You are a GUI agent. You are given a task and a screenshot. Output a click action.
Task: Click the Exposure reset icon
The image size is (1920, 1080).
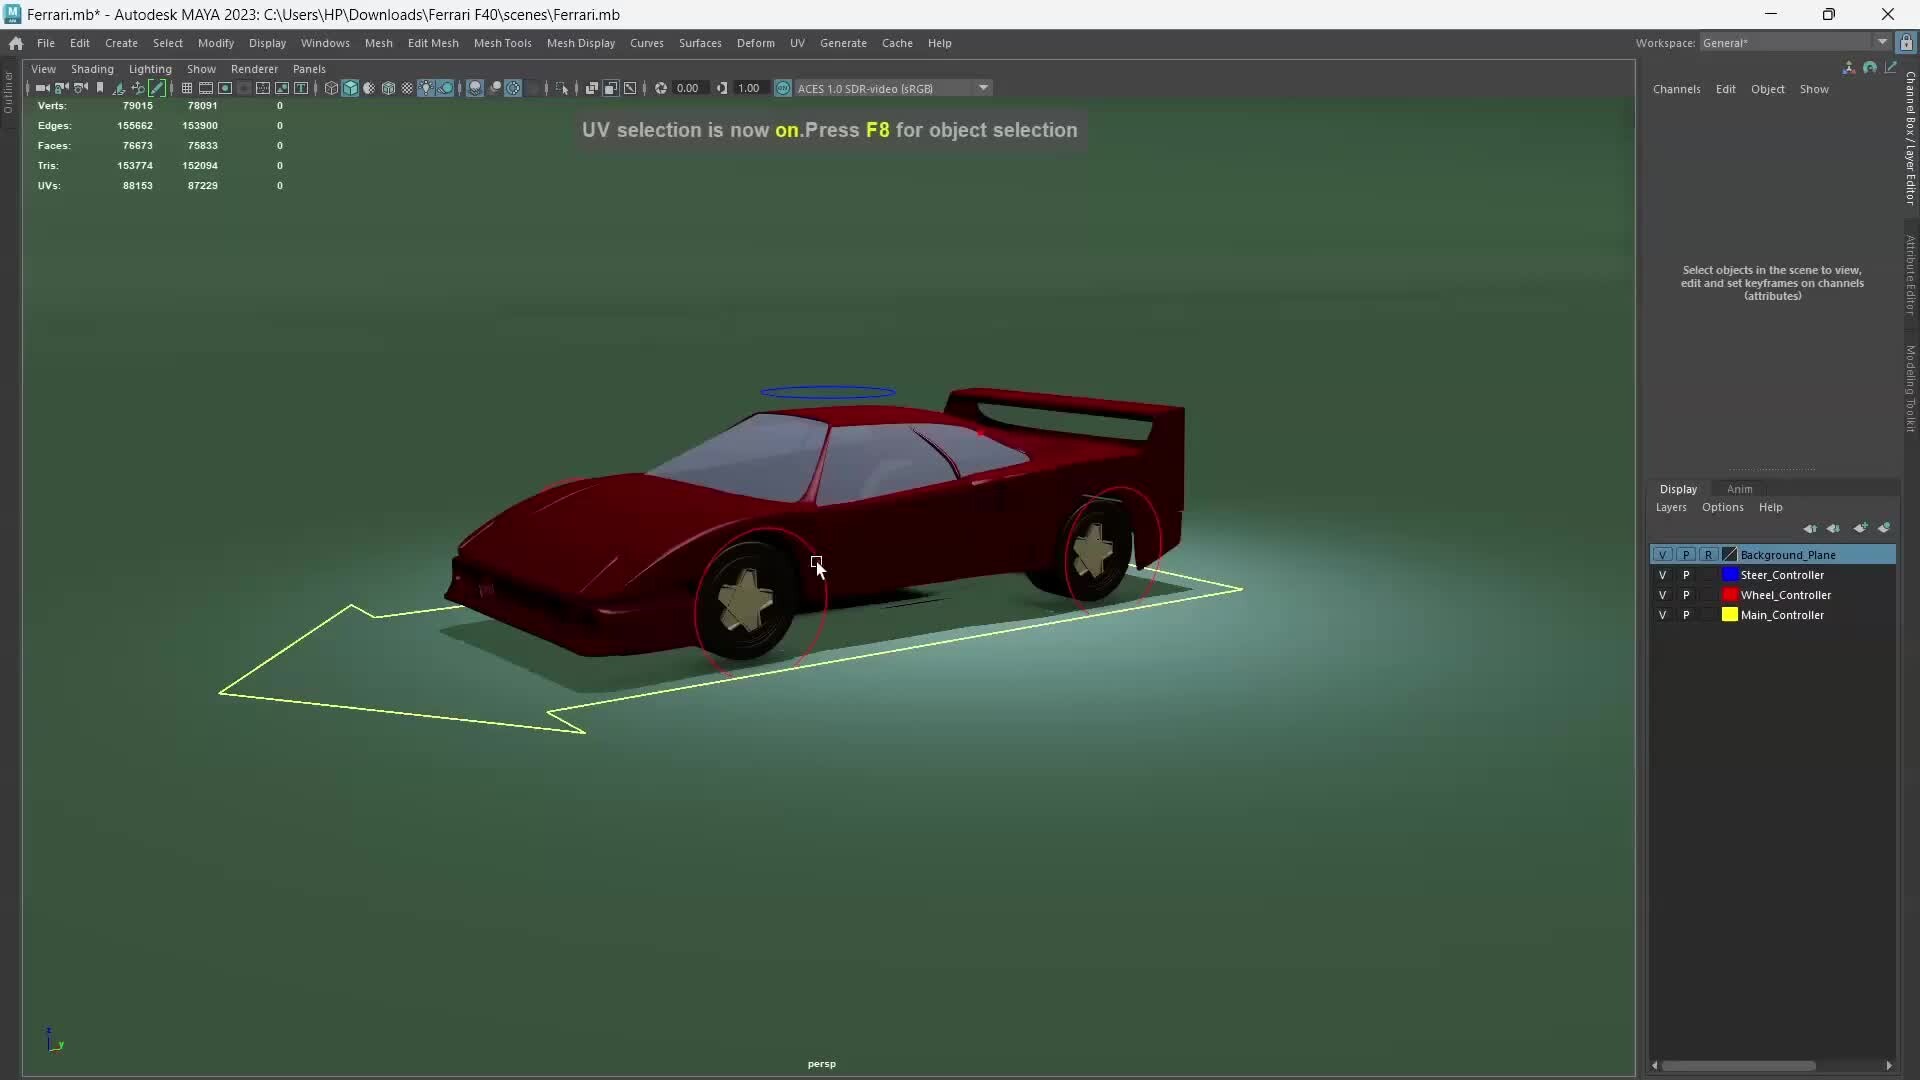[661, 88]
